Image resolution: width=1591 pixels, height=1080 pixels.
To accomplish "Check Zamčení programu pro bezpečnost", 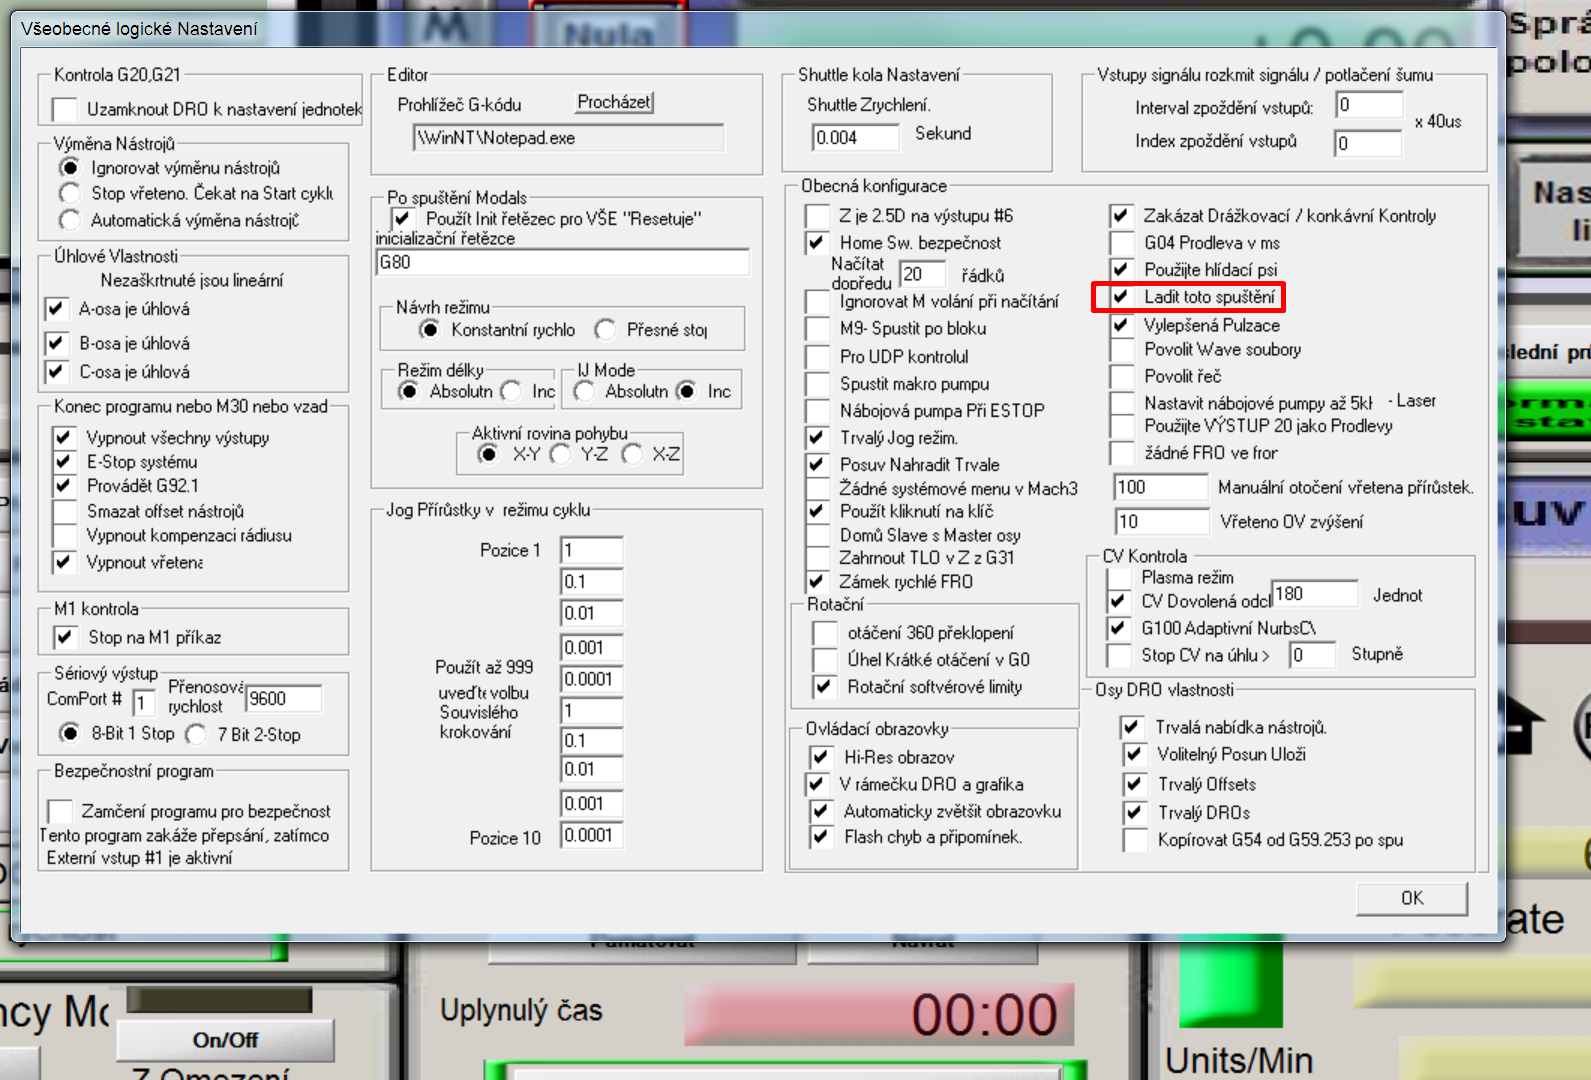I will coord(61,811).
